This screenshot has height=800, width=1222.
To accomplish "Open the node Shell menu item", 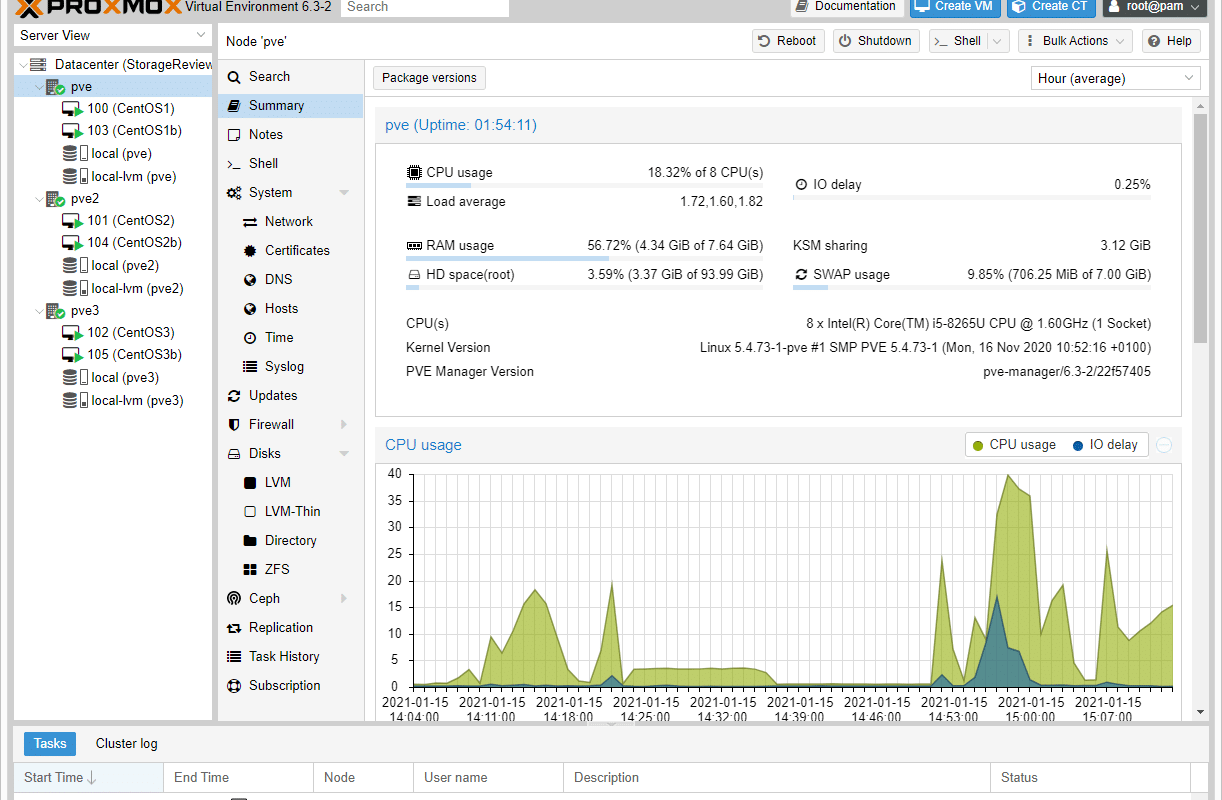I will pos(291,164).
